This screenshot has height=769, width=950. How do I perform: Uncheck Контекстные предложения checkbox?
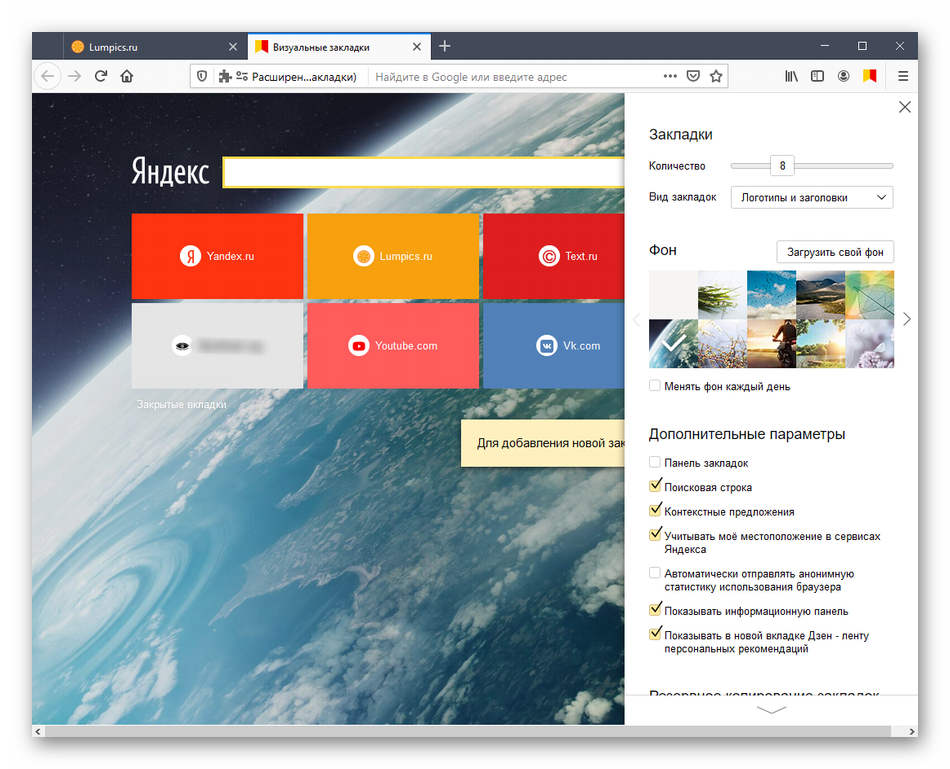pos(654,510)
